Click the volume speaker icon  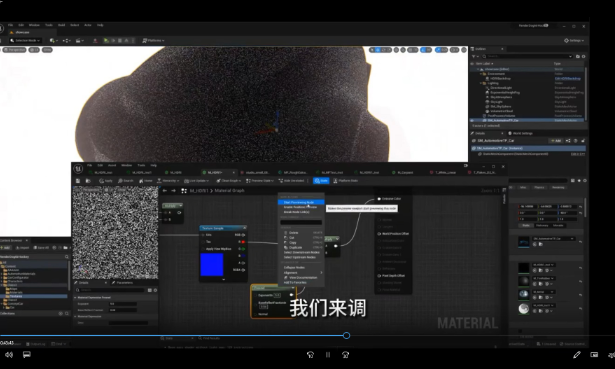coord(9,355)
